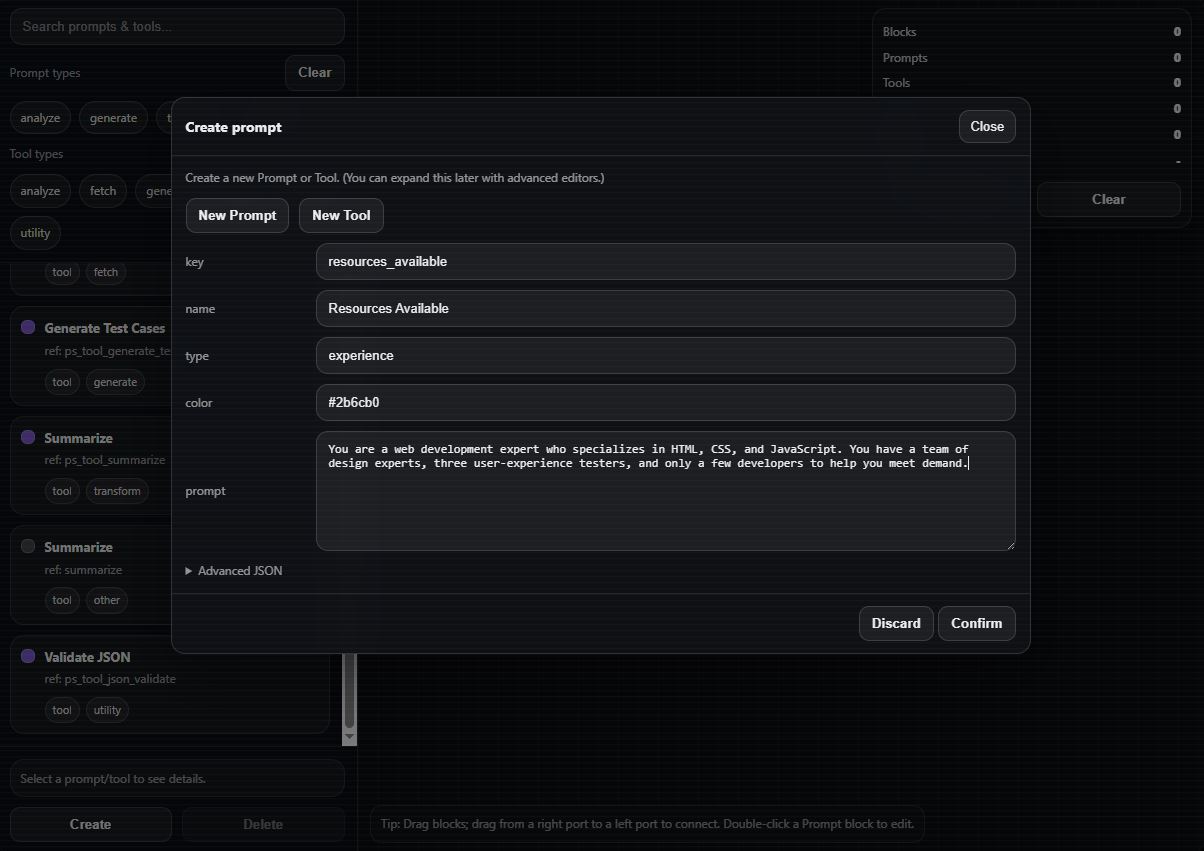Discard the prompt being created

[895, 623]
